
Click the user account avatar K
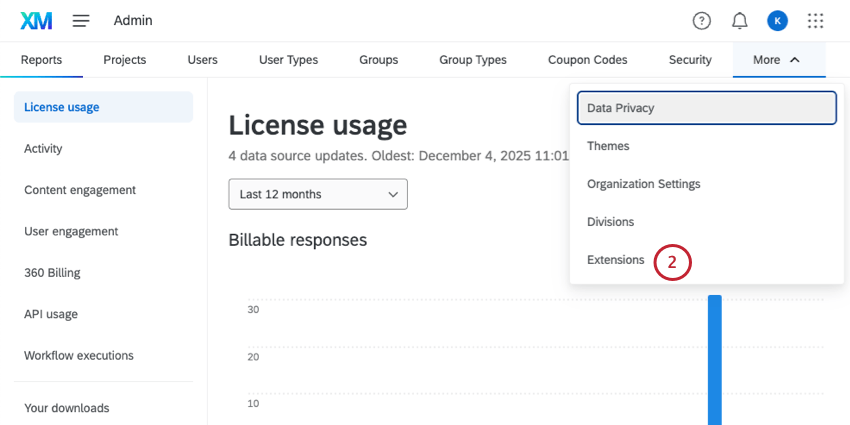point(777,20)
